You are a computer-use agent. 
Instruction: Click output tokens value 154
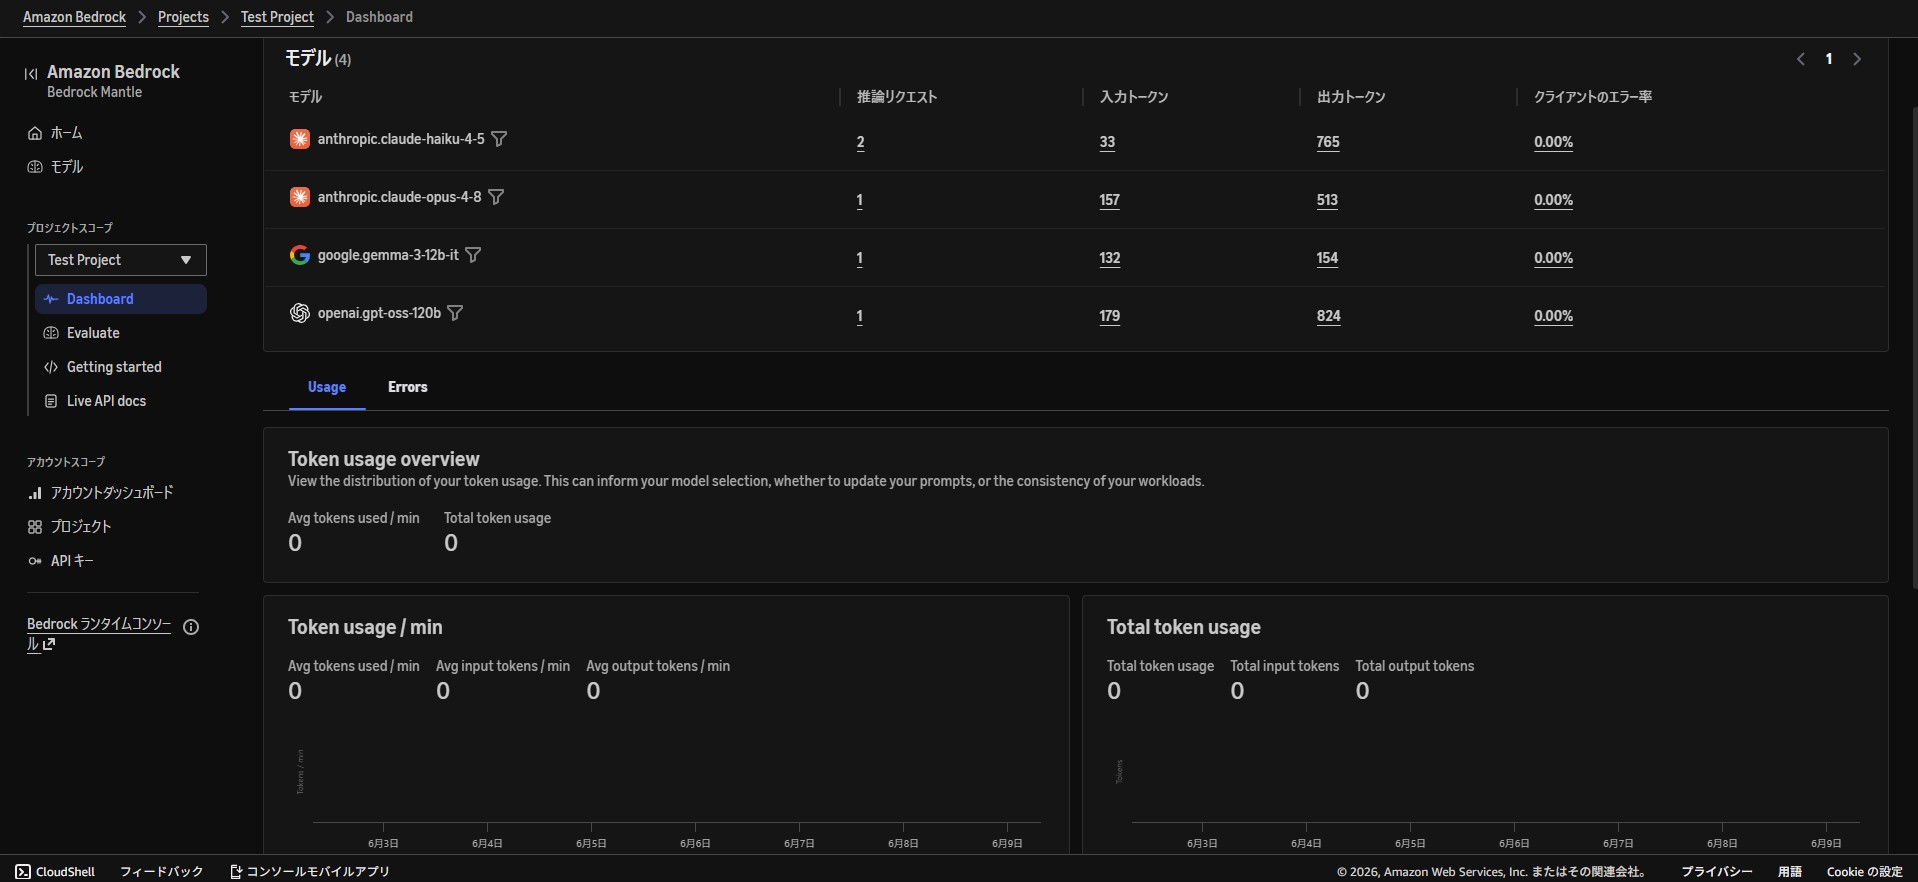(1327, 258)
